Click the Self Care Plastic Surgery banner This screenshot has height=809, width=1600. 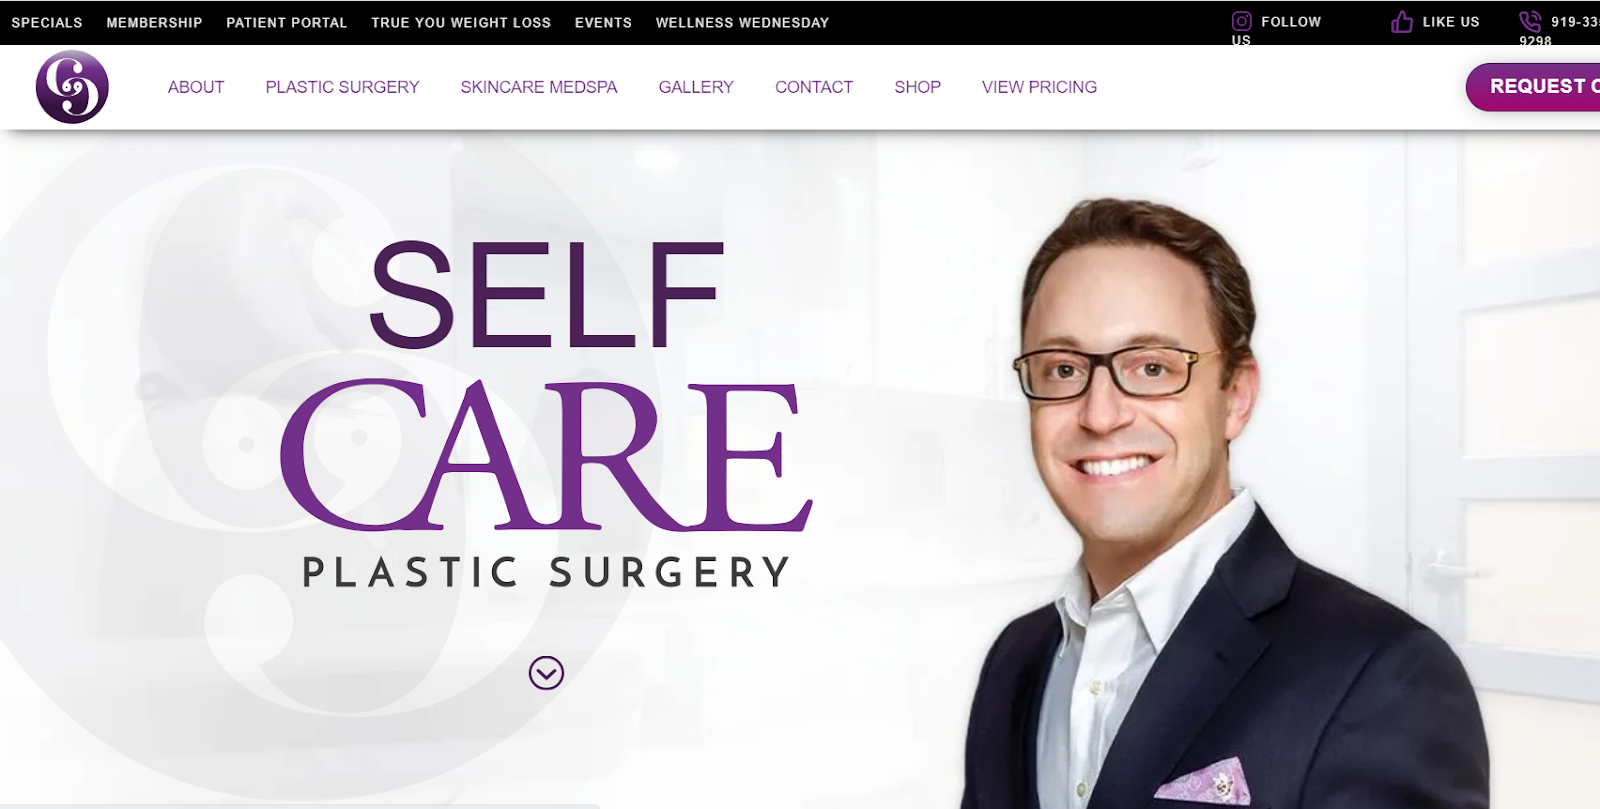(546, 413)
